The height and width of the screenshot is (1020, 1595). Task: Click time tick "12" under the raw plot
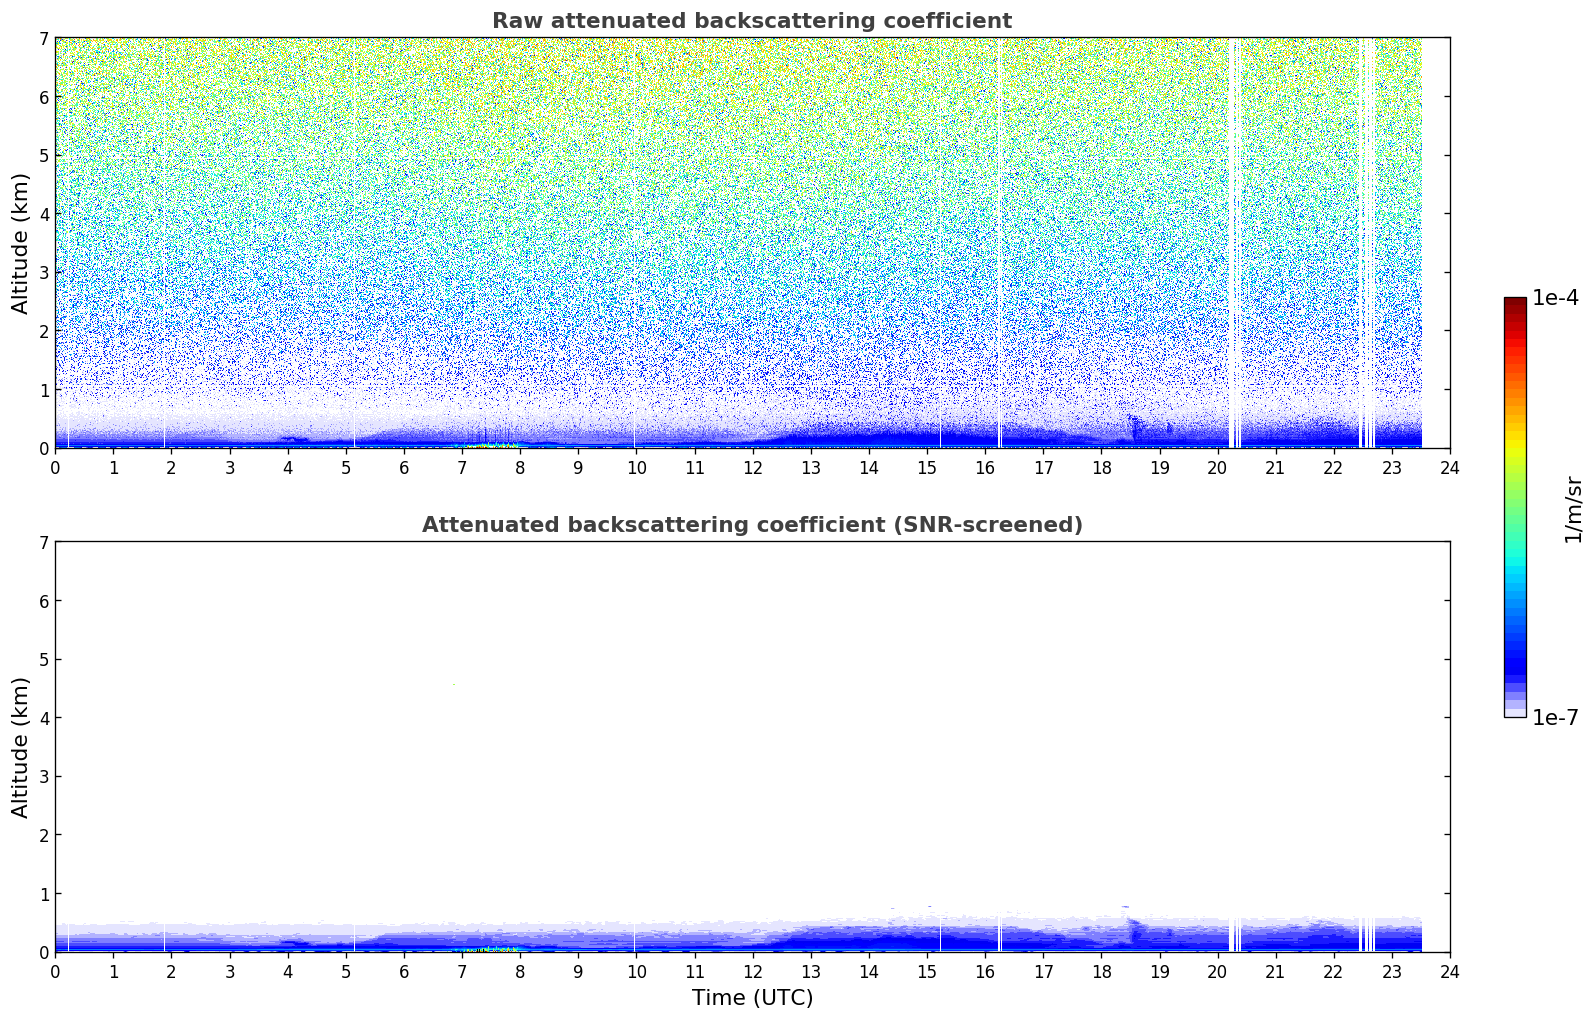(x=752, y=467)
